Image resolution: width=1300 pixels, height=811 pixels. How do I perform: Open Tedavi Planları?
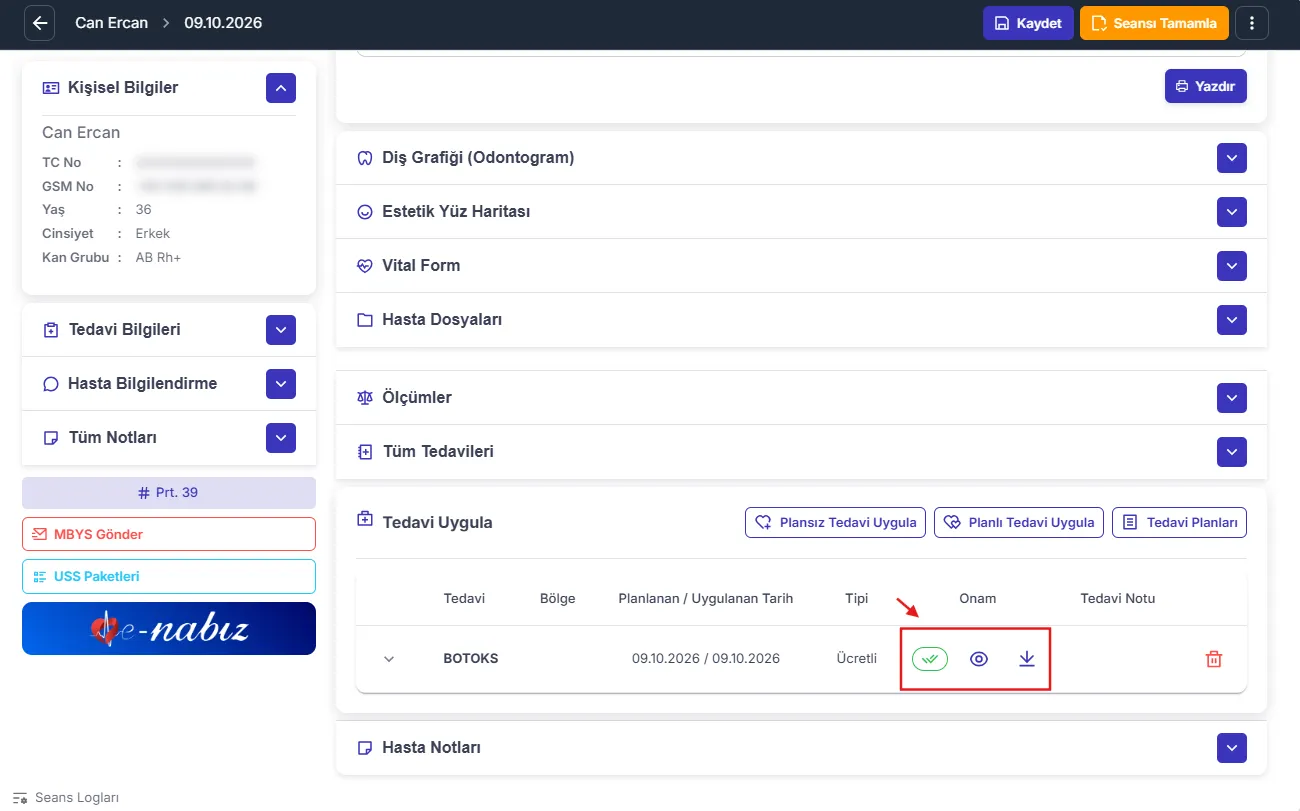[x=1179, y=522]
